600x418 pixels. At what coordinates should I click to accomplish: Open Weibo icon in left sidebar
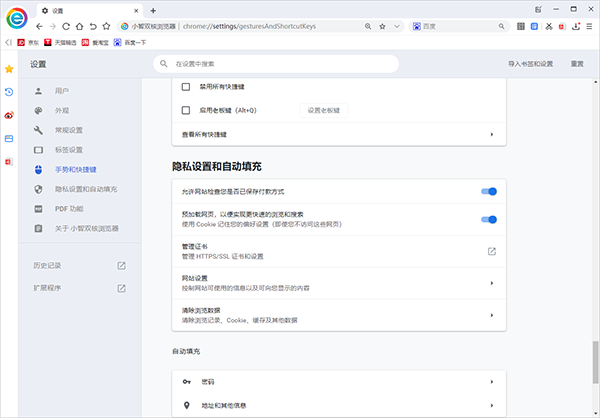tap(9, 115)
